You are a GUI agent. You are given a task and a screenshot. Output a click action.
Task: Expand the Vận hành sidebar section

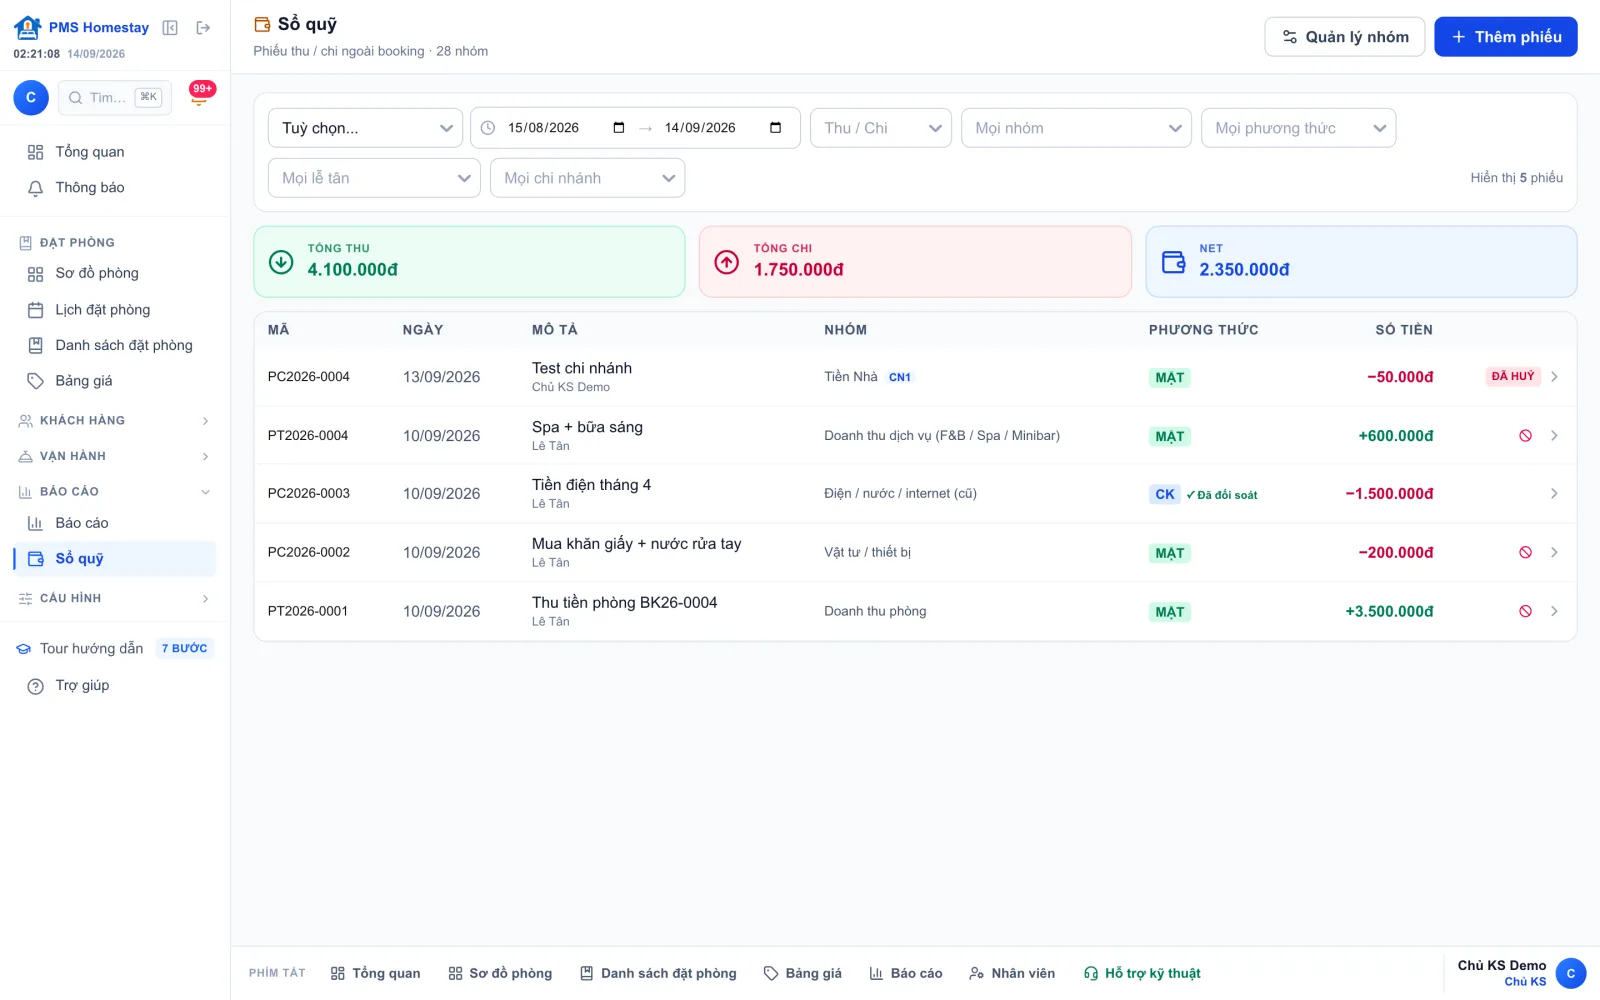(x=115, y=456)
